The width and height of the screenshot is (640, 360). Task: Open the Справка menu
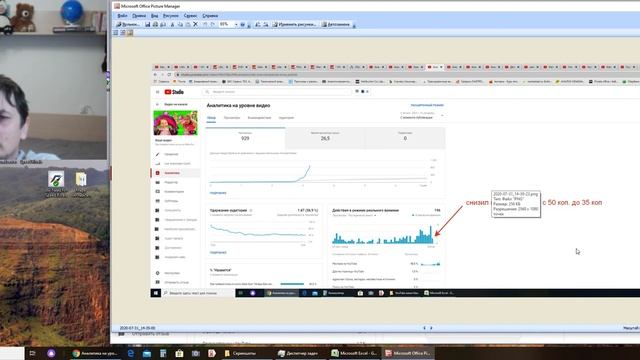pyautogui.click(x=210, y=16)
